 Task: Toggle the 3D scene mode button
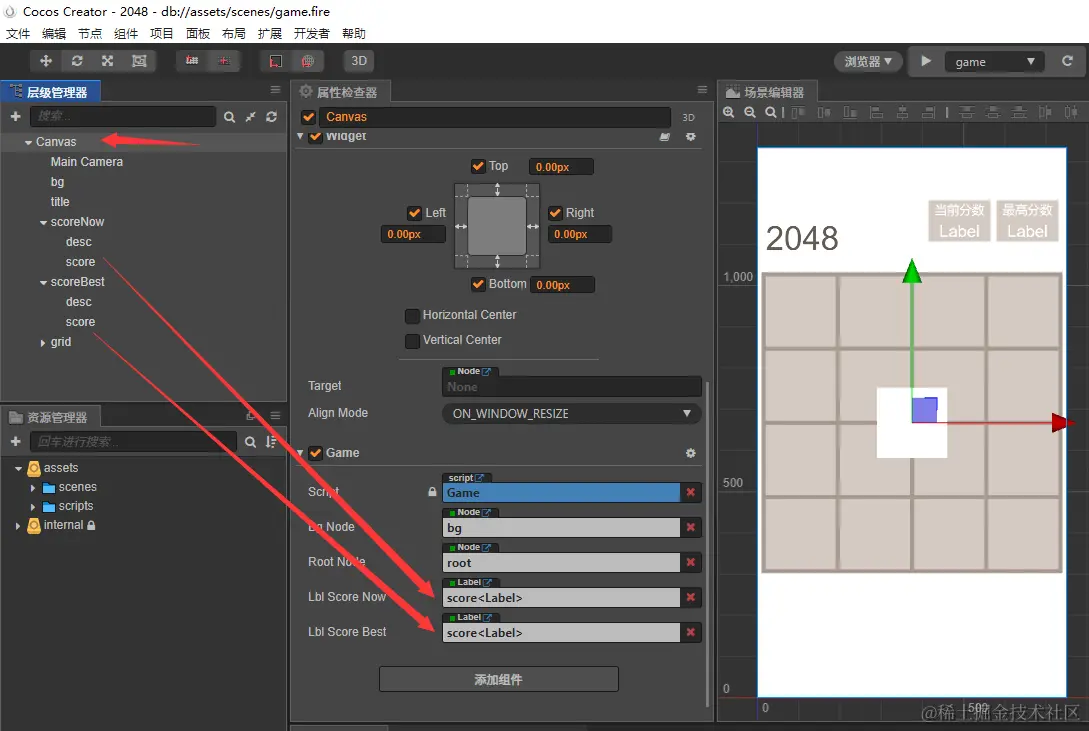tap(359, 61)
